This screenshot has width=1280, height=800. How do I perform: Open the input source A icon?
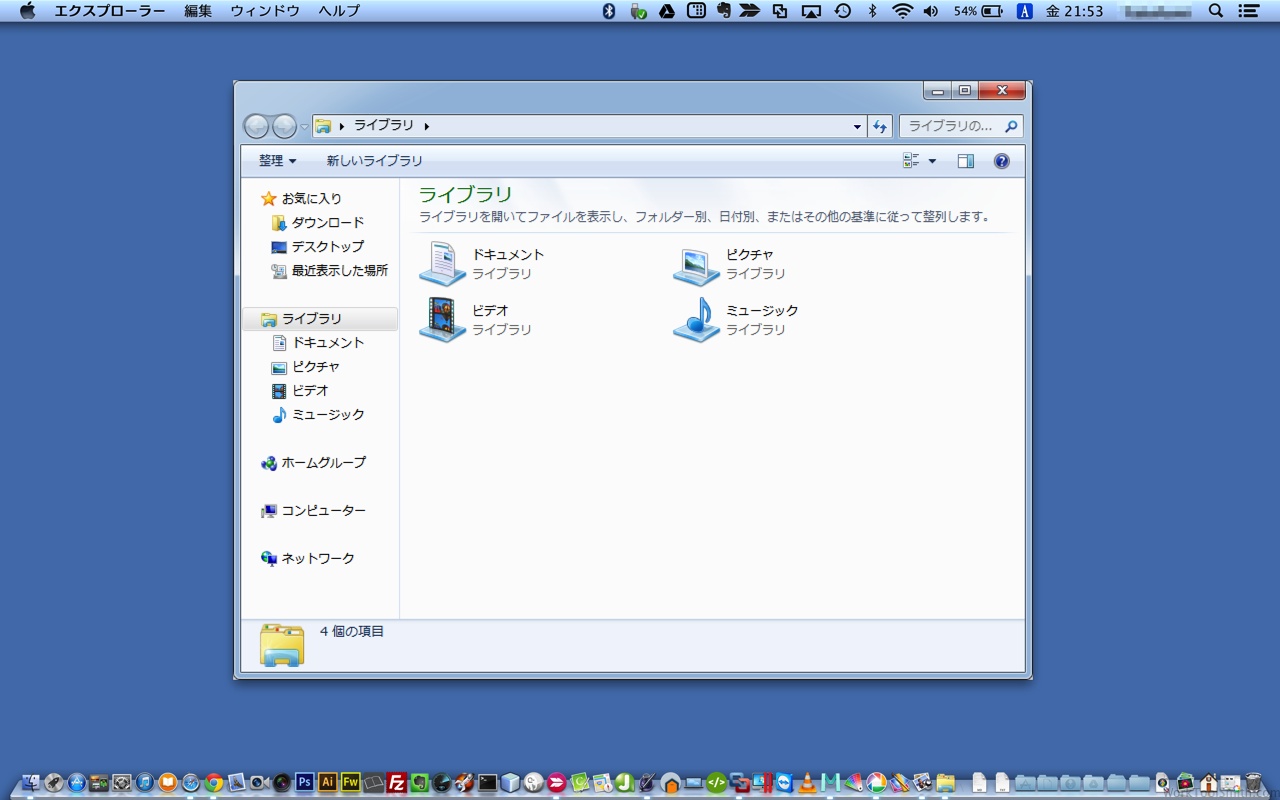[x=1024, y=11]
